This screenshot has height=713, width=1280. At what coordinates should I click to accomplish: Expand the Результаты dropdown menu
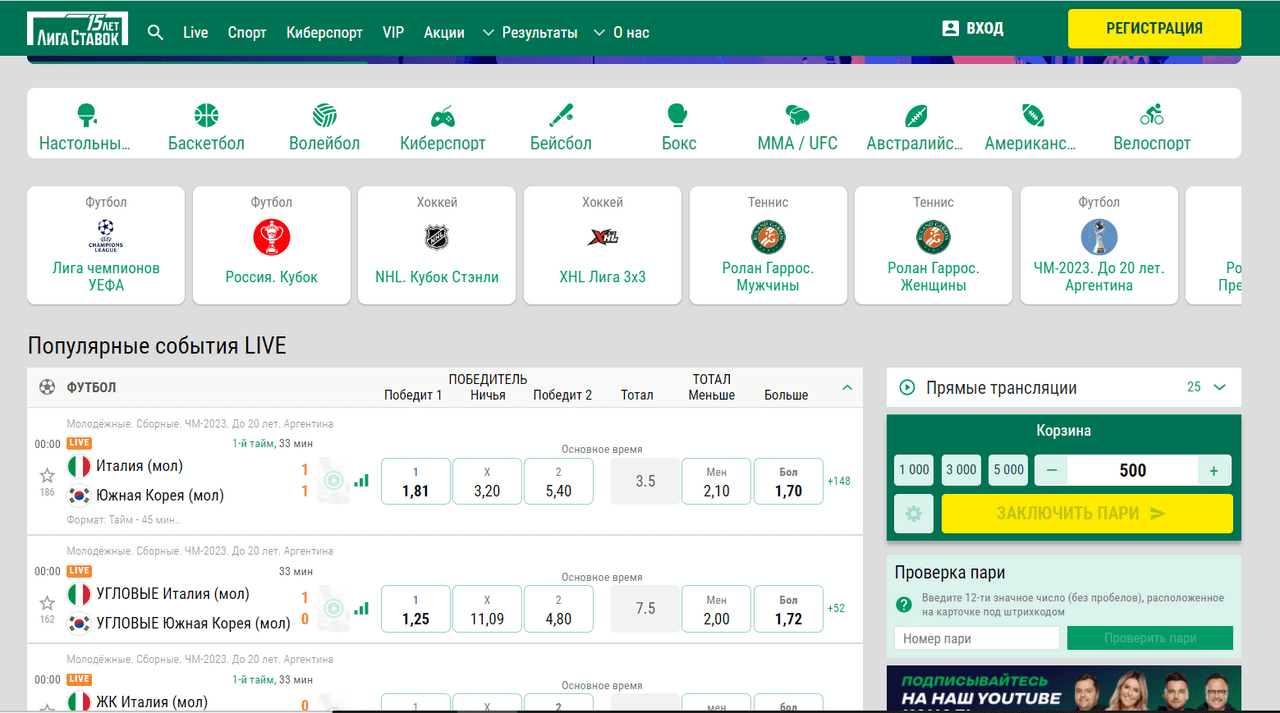530,32
